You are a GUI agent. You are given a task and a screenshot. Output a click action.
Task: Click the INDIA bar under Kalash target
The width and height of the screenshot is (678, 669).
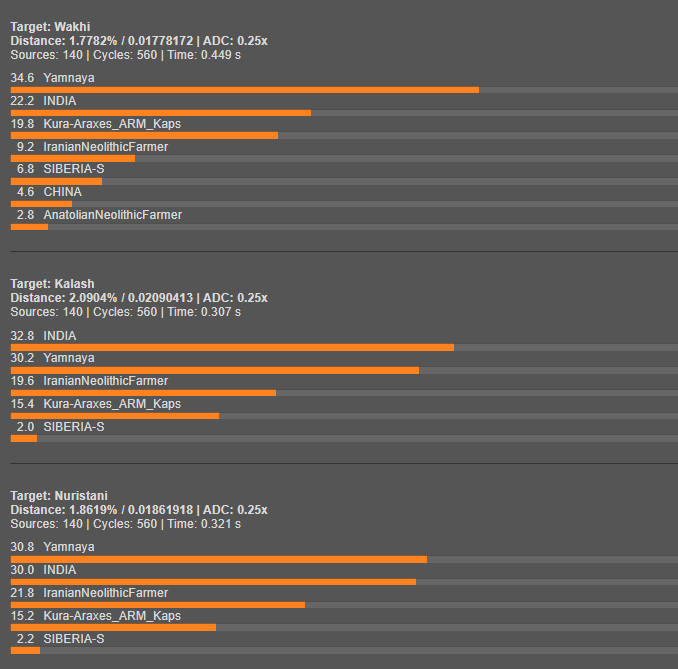232,348
